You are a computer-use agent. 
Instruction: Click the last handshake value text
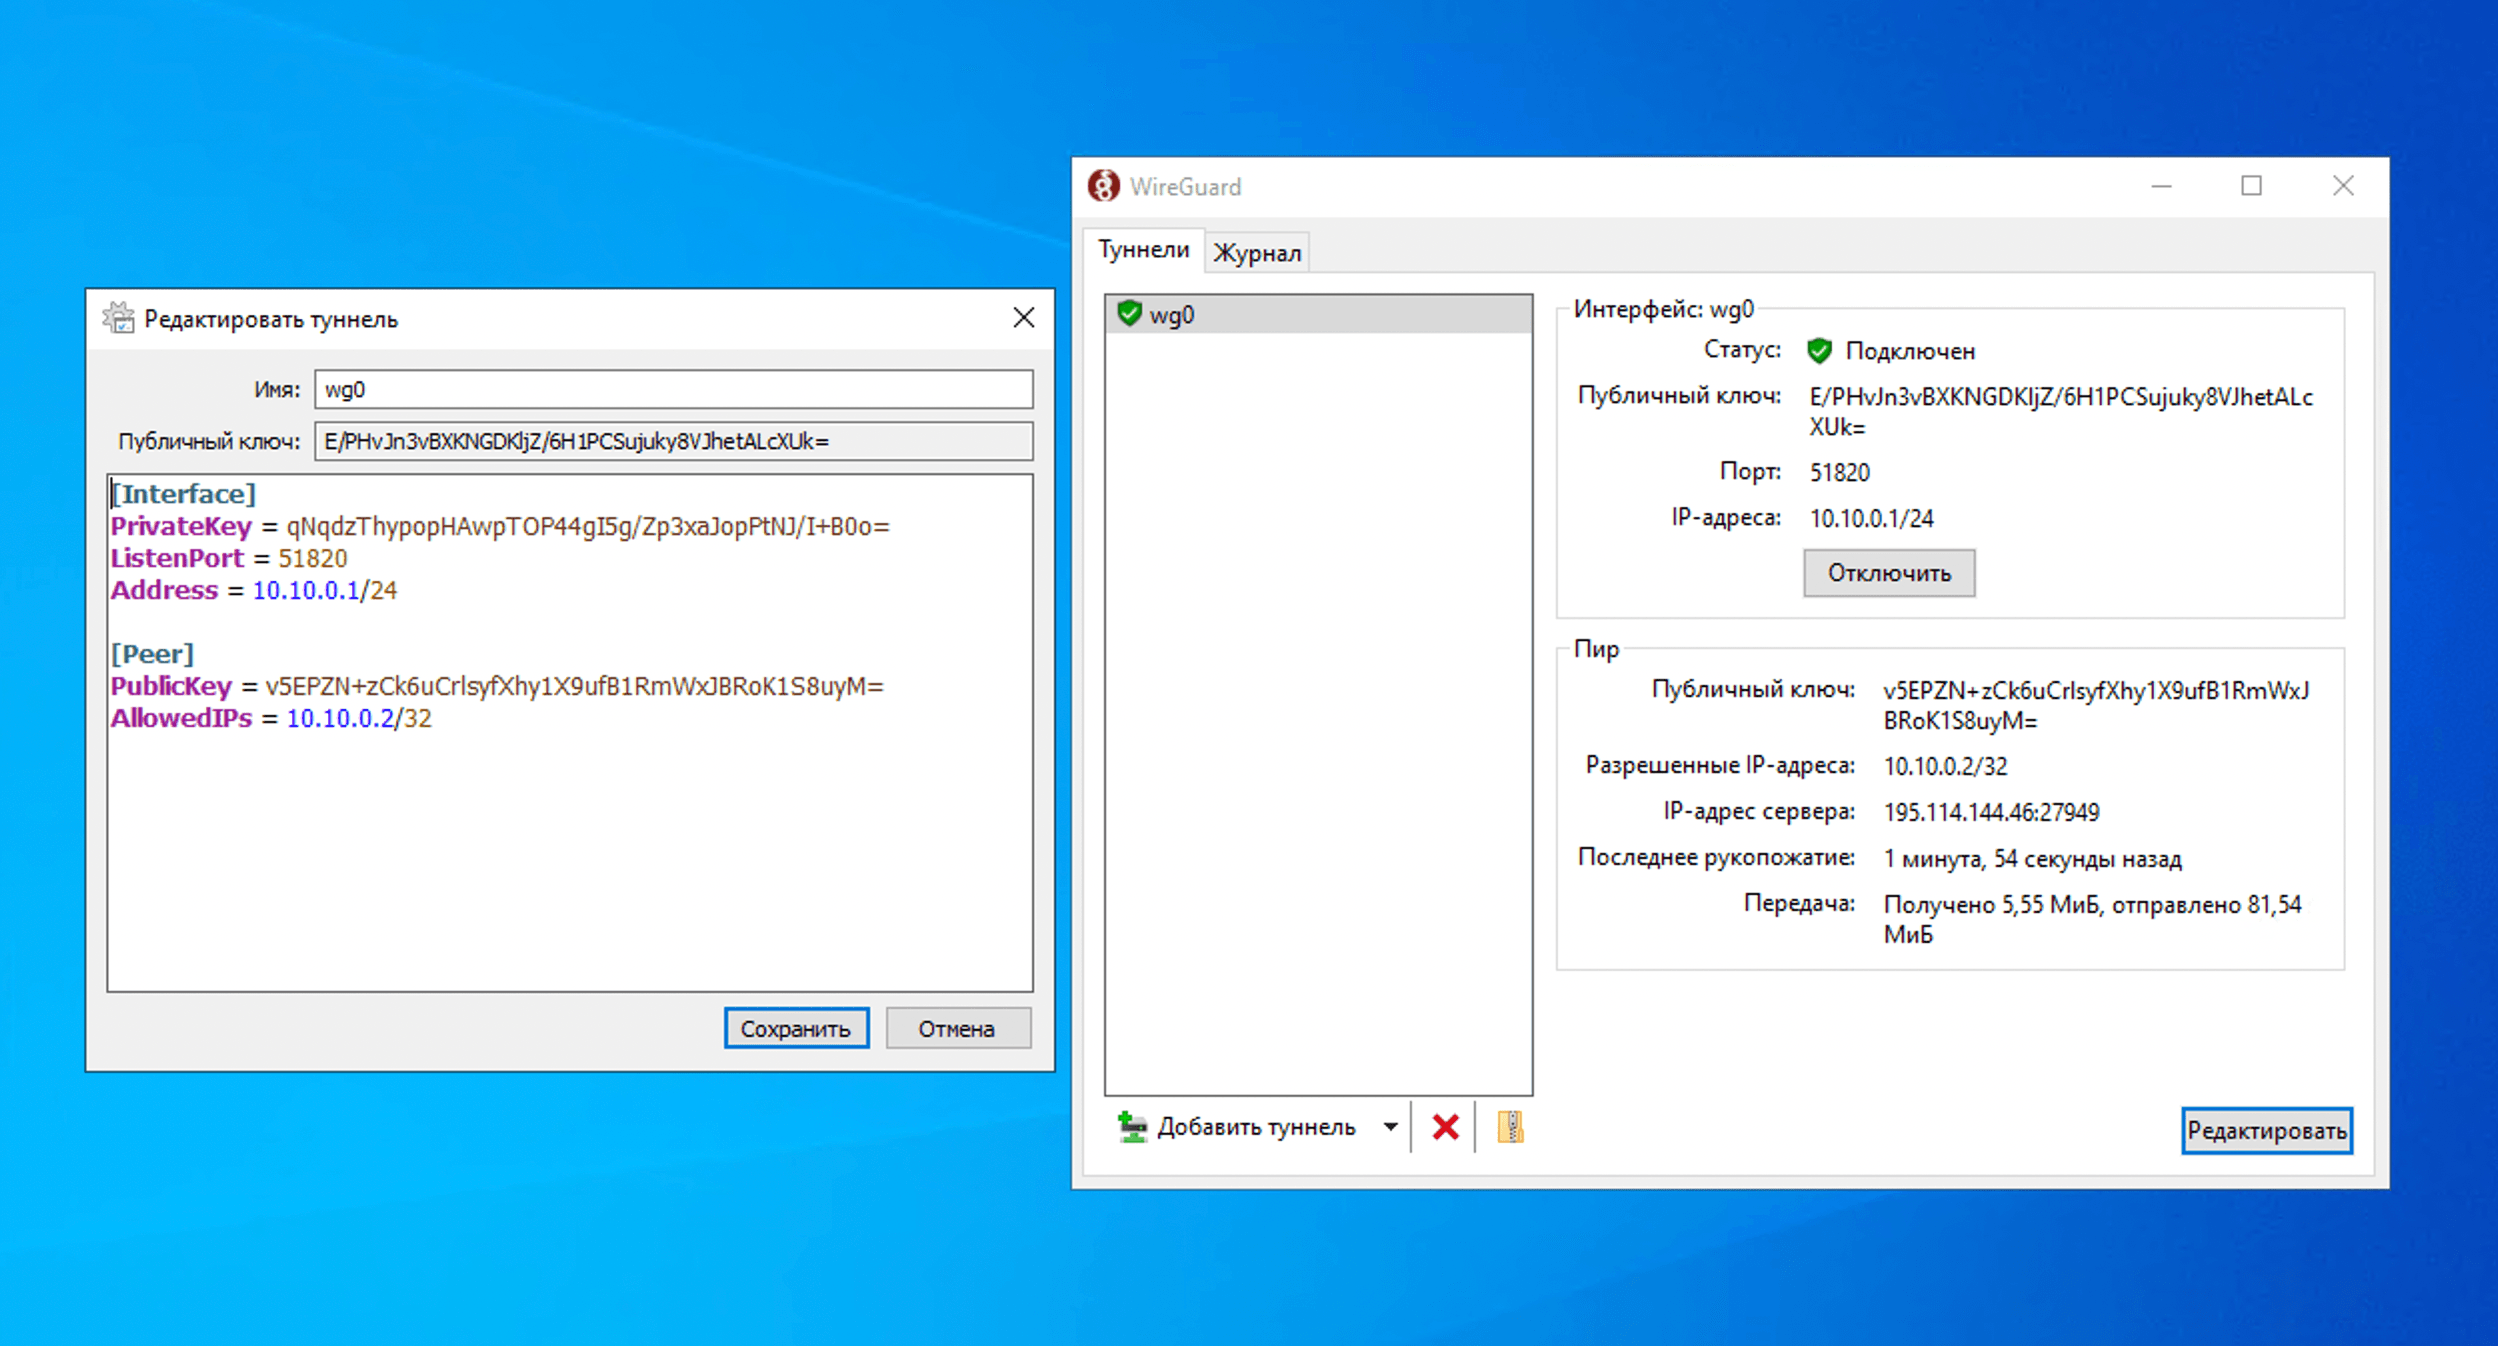click(x=2032, y=858)
